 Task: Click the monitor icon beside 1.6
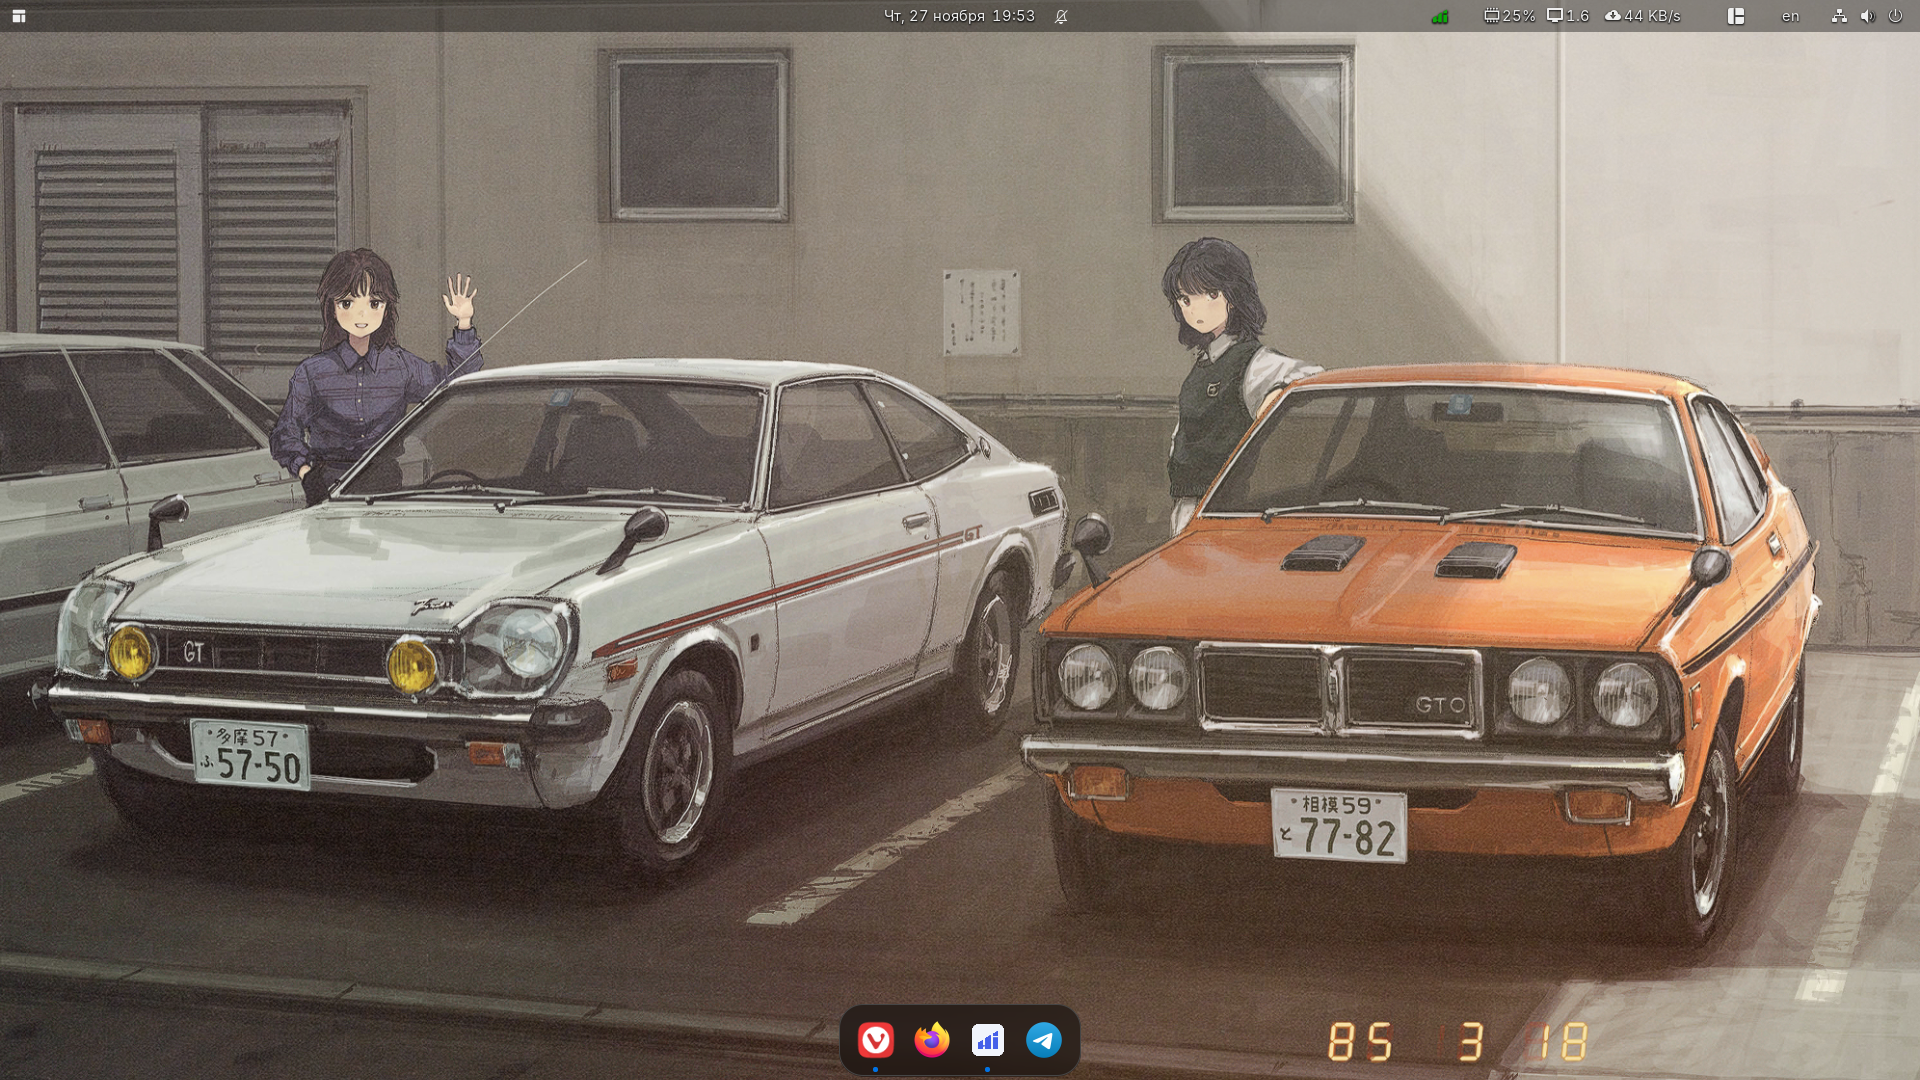pyautogui.click(x=1555, y=16)
